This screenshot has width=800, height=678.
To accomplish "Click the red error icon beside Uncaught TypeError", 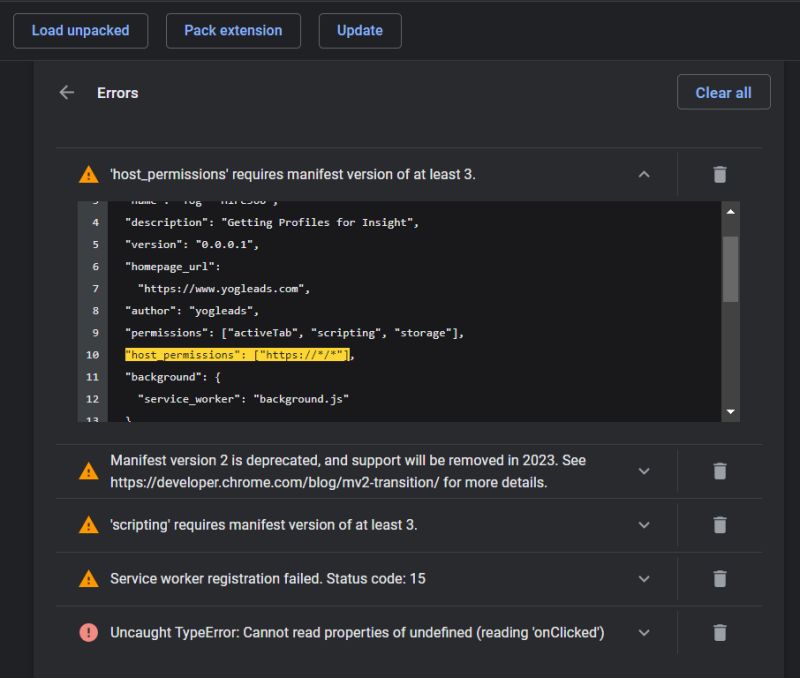I will (88, 632).
